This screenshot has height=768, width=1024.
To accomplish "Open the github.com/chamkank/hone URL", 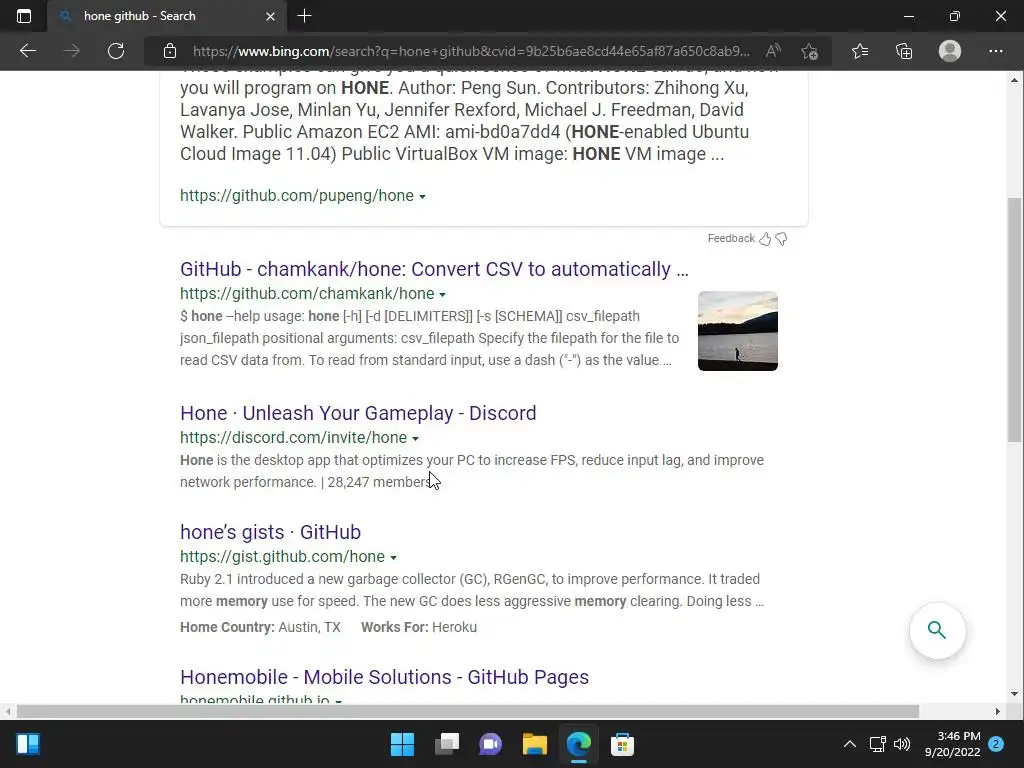I will 307,293.
